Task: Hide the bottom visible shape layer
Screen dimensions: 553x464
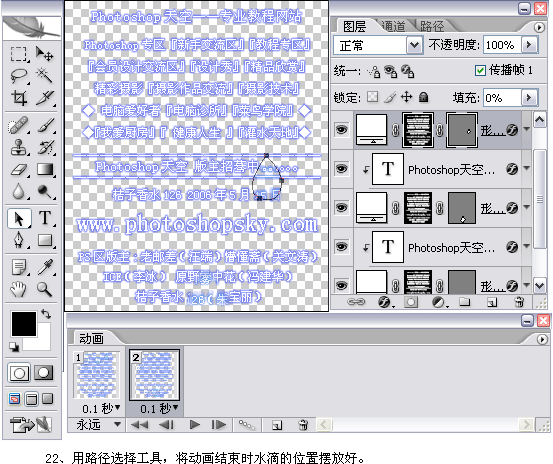Action: (x=341, y=285)
